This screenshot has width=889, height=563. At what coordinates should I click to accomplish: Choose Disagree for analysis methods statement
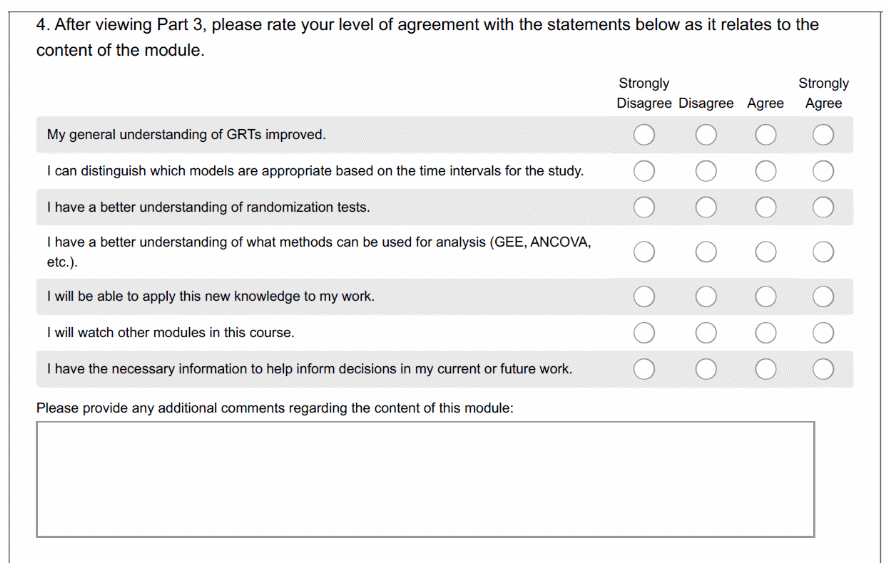click(706, 252)
